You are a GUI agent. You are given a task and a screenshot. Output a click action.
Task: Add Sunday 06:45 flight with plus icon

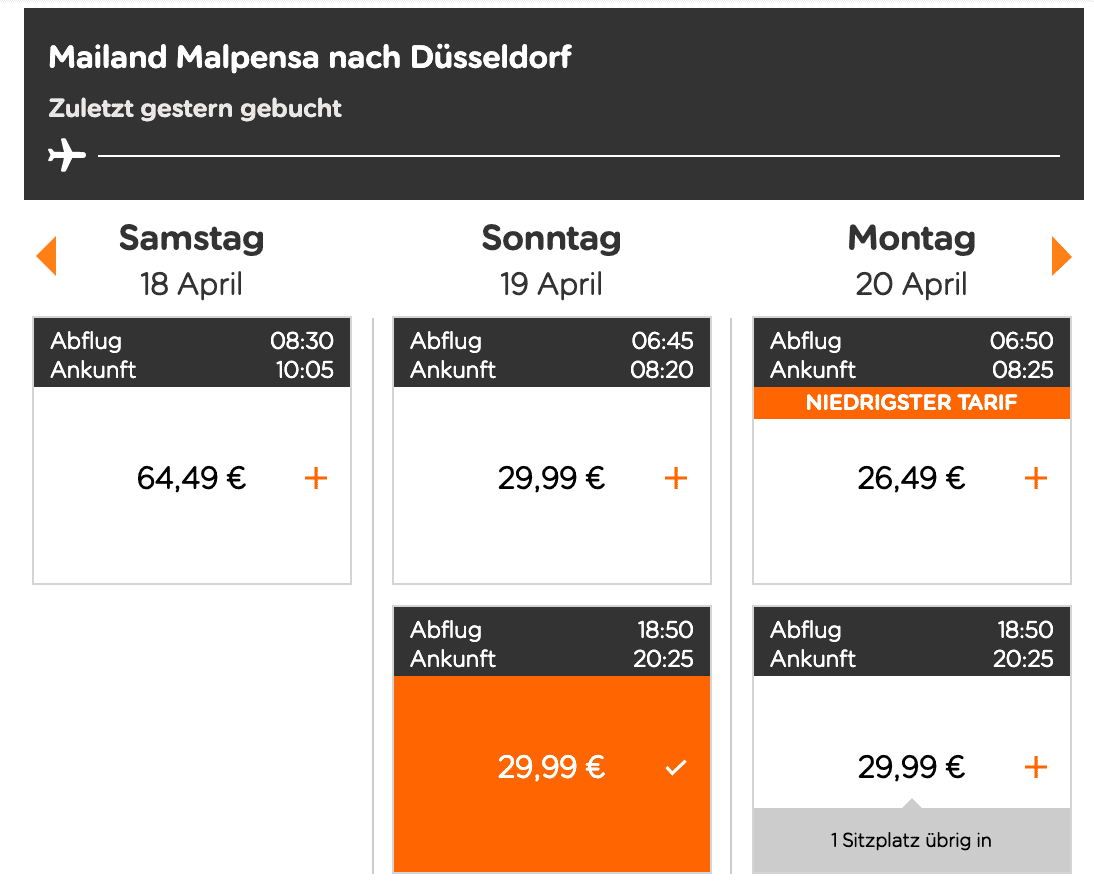tap(676, 479)
